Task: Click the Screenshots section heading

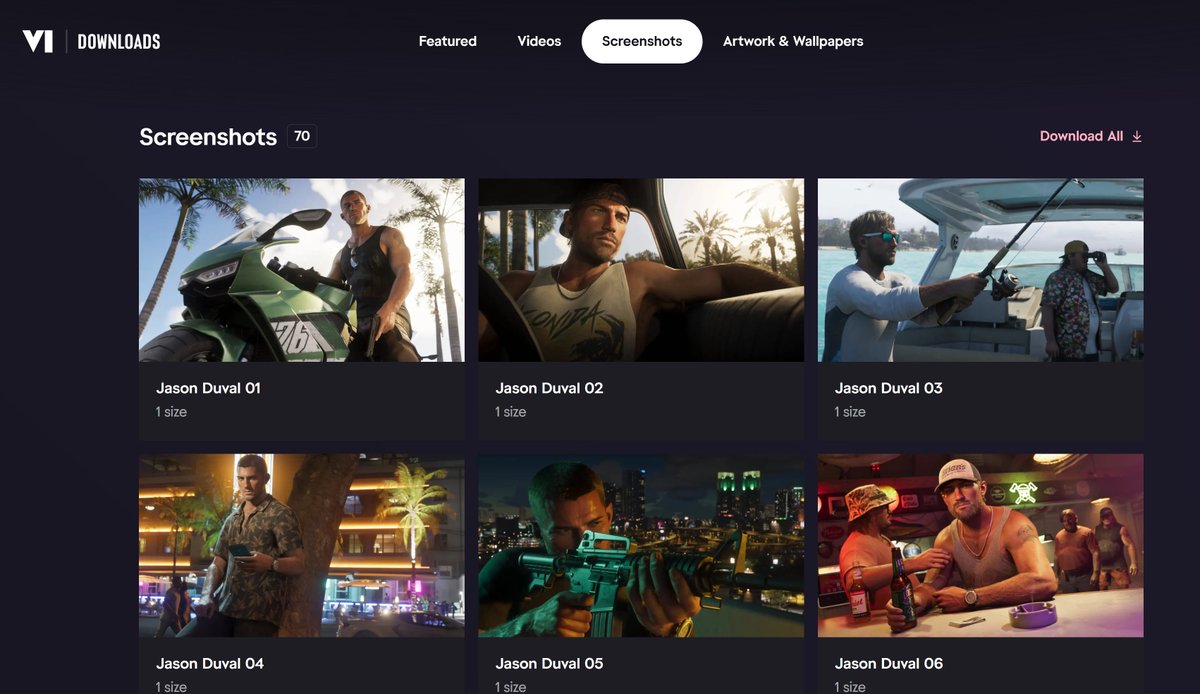Action: [x=208, y=137]
